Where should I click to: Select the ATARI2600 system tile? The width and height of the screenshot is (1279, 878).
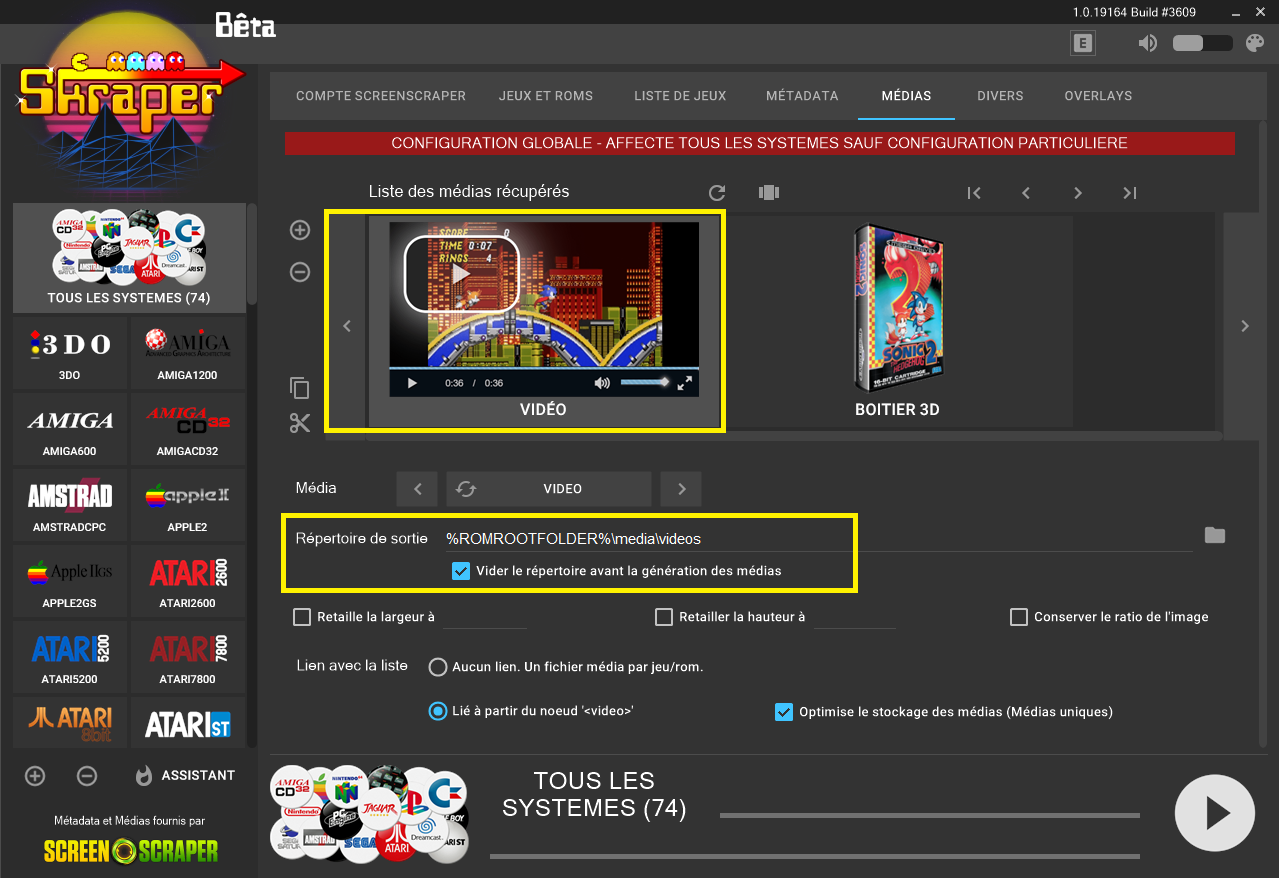point(187,581)
